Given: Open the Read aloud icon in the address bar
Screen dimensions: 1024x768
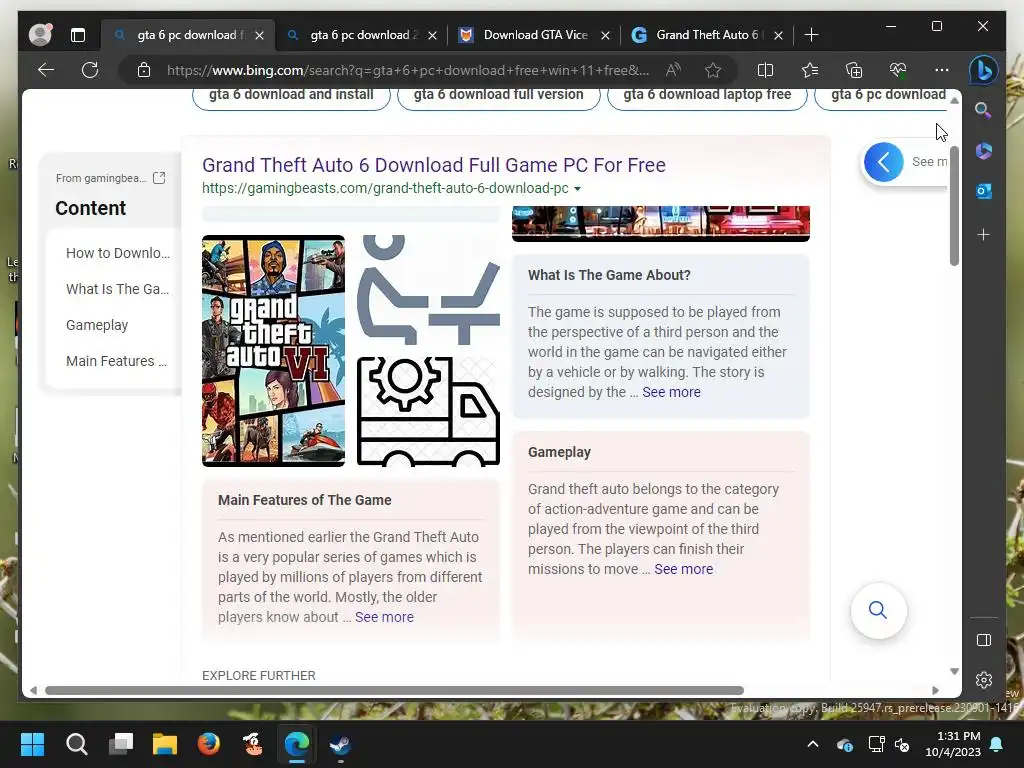Looking at the screenshot, I should coord(673,70).
